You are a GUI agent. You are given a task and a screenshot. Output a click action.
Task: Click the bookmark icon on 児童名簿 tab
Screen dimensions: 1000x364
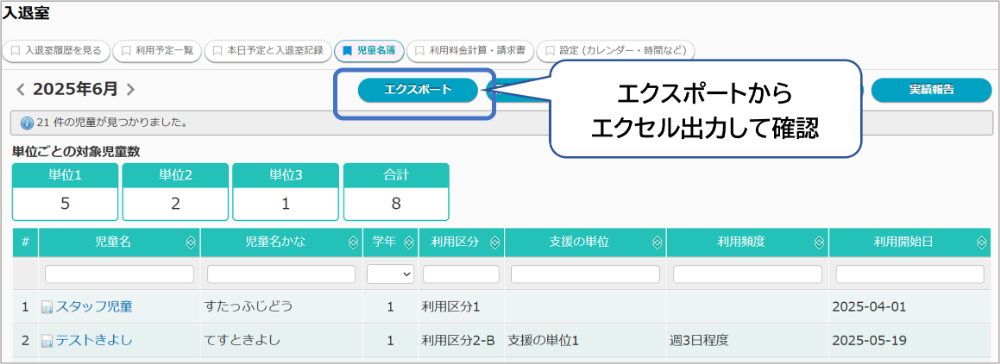point(347,50)
